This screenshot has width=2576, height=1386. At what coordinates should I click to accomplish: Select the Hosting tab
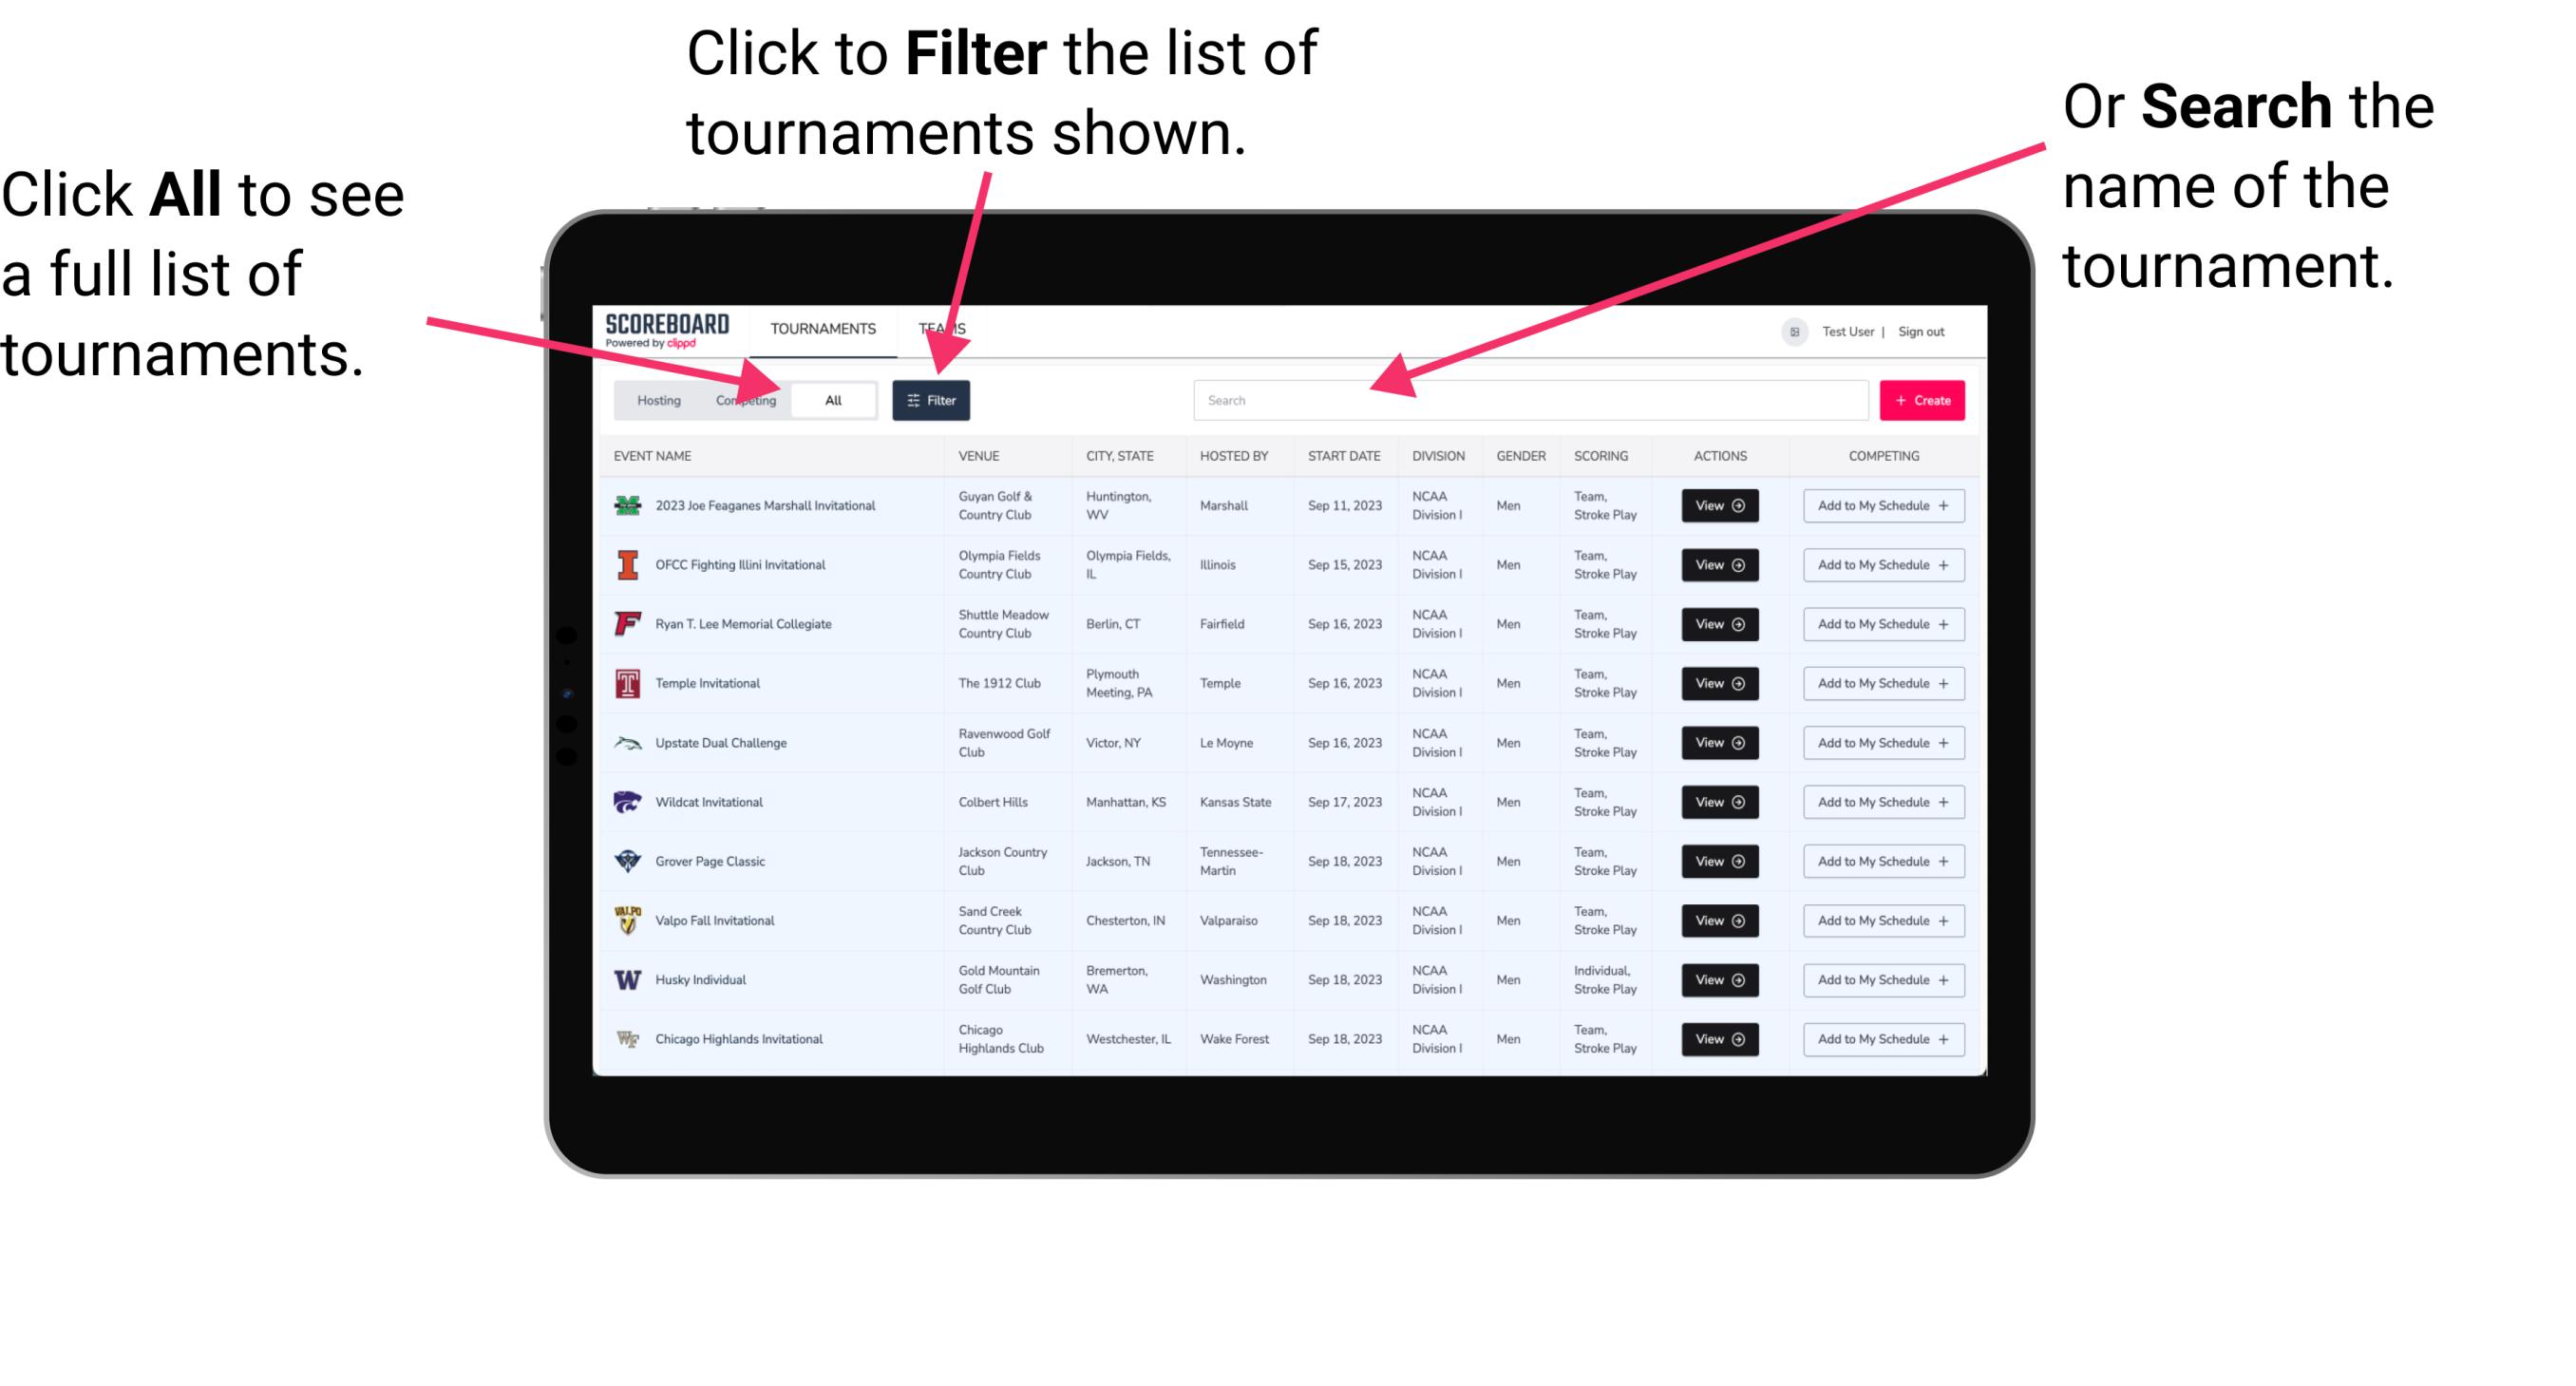point(655,399)
